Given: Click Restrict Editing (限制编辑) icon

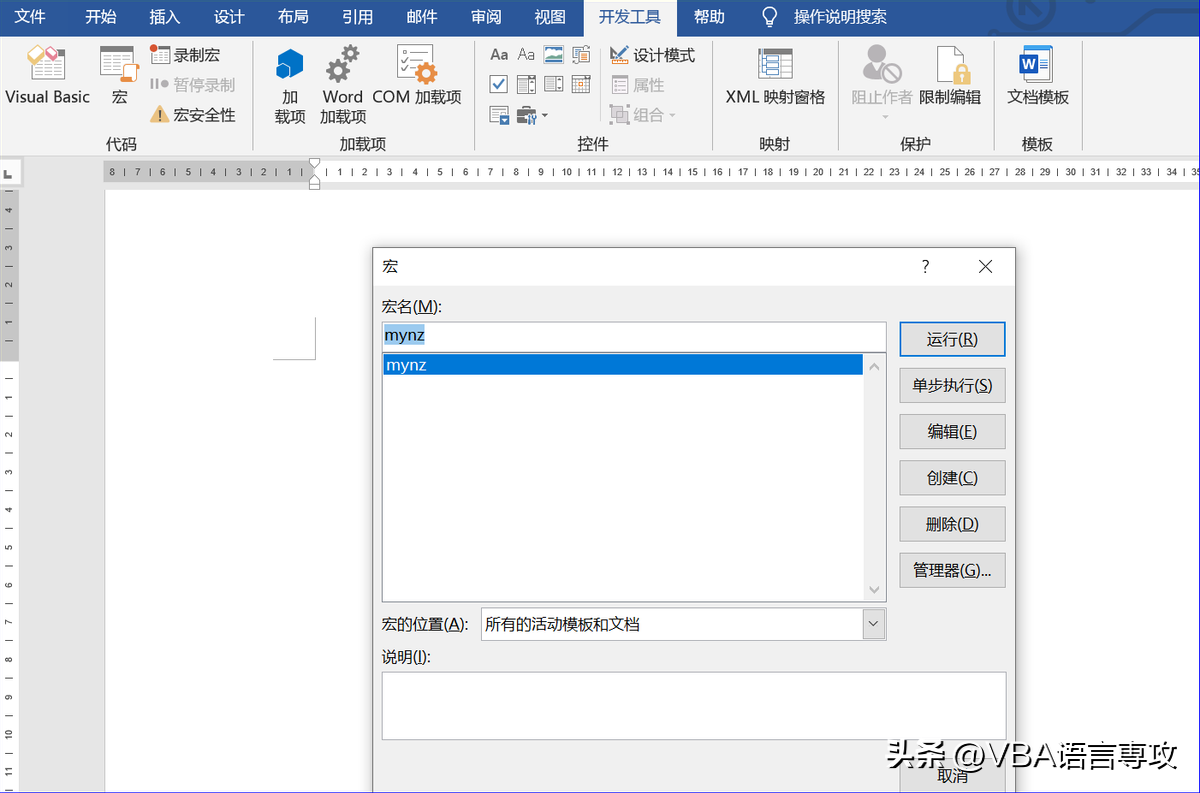Looking at the screenshot, I should pyautogui.click(x=950, y=75).
